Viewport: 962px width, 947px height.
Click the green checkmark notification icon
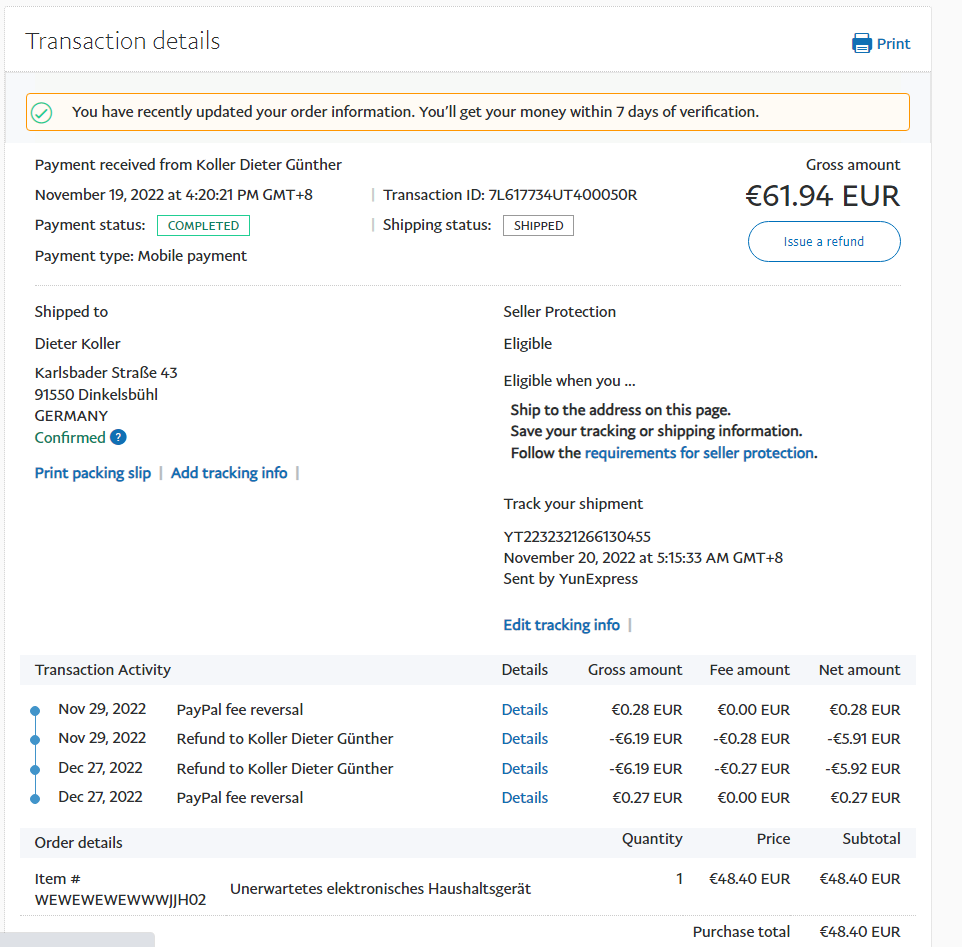point(42,112)
